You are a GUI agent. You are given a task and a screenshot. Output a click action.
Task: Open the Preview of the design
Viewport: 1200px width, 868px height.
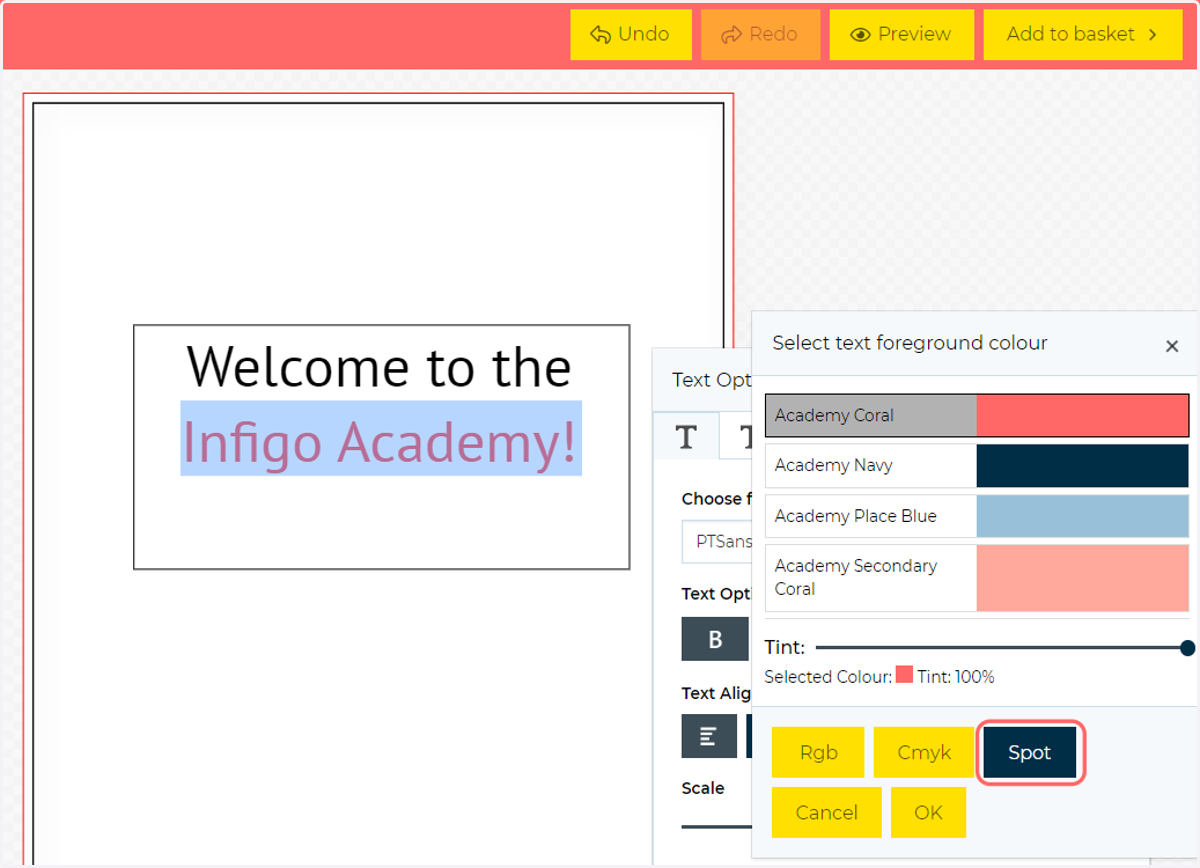click(x=901, y=35)
